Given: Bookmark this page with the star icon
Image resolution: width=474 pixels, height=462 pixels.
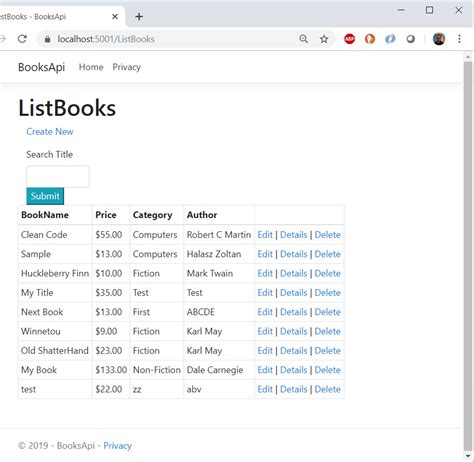Looking at the screenshot, I should pyautogui.click(x=324, y=39).
